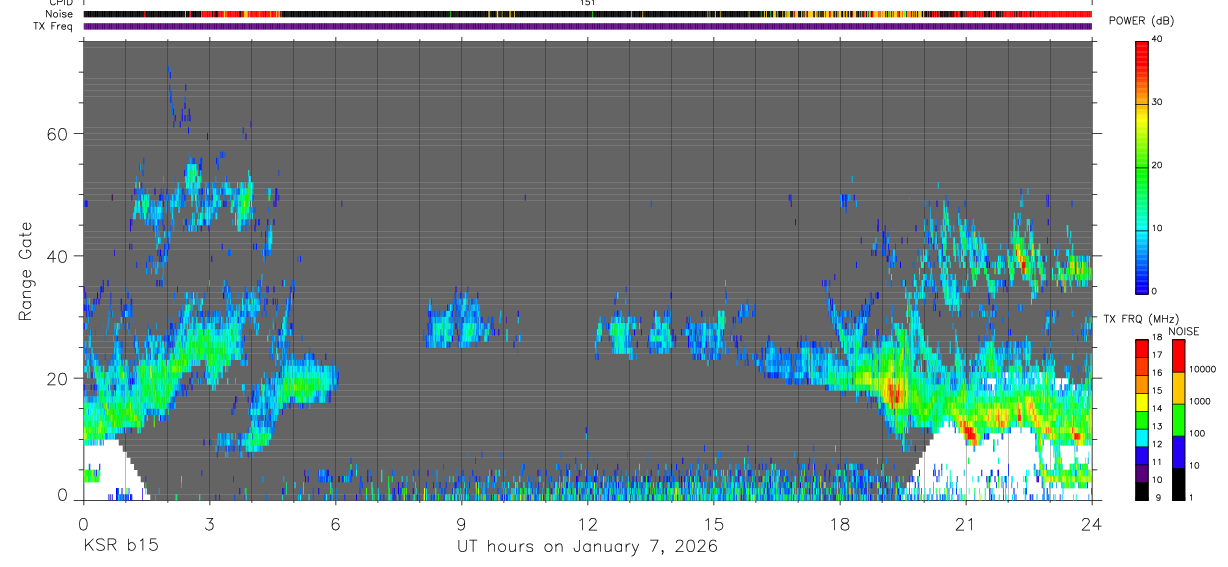Click the UT hours on January 7, 2026 title
The image size is (1228, 567).
(587, 547)
